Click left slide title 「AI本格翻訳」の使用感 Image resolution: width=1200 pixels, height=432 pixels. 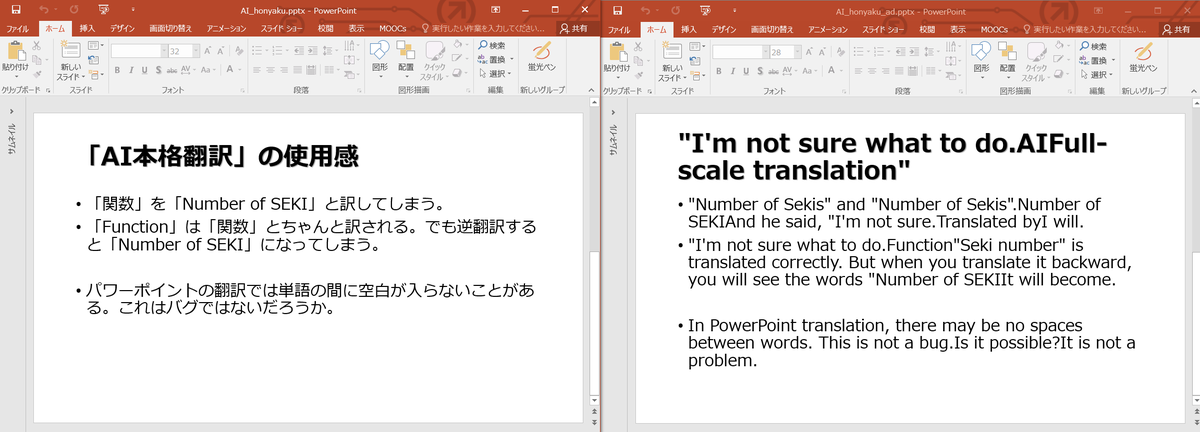click(220, 156)
